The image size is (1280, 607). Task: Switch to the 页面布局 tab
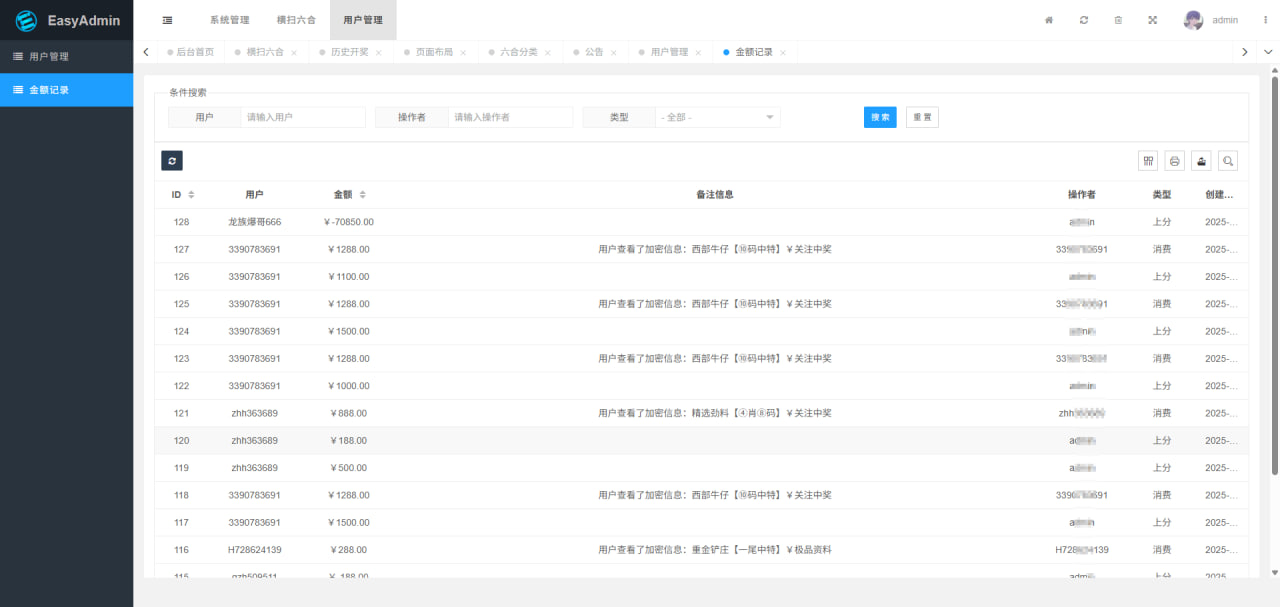(x=434, y=52)
